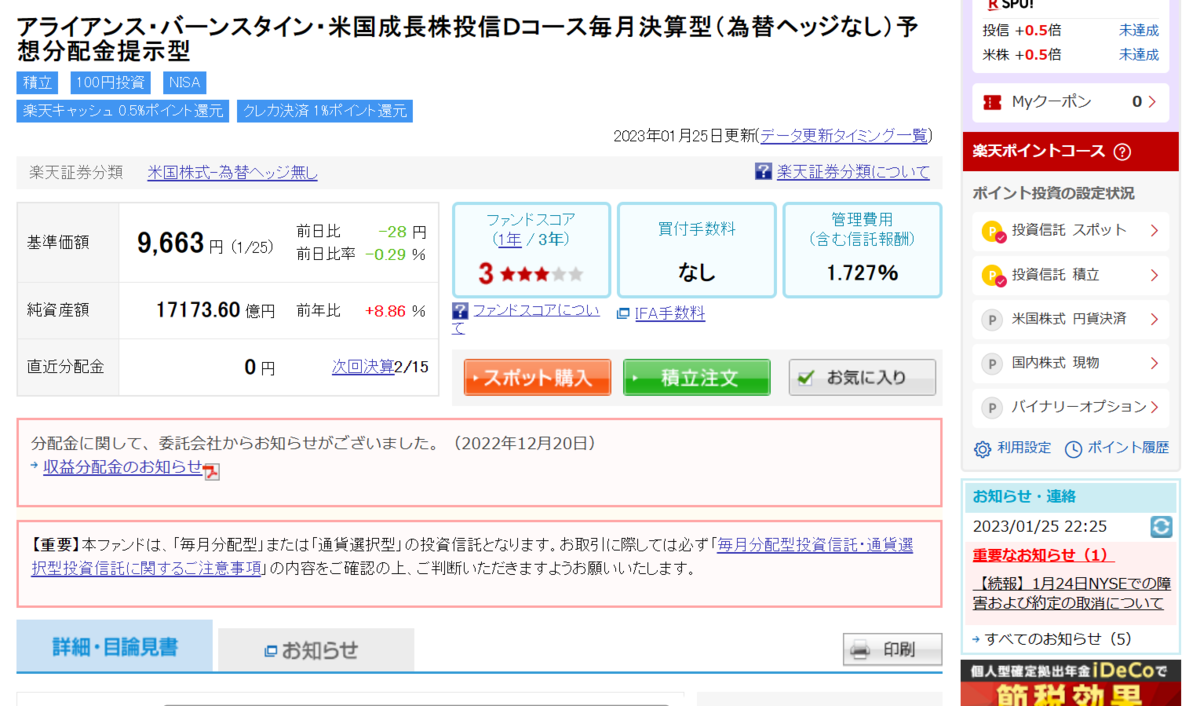Open 毎月分配型投資信託・通貨選択型 注意事項 link
Viewport: 1200px width, 706px height.
(x=472, y=556)
